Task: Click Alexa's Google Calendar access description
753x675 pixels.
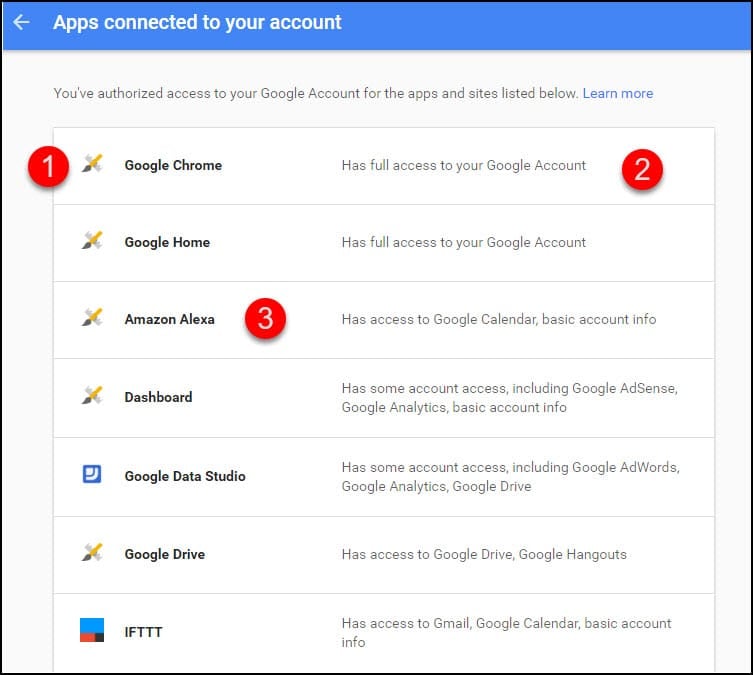Action: [x=498, y=319]
